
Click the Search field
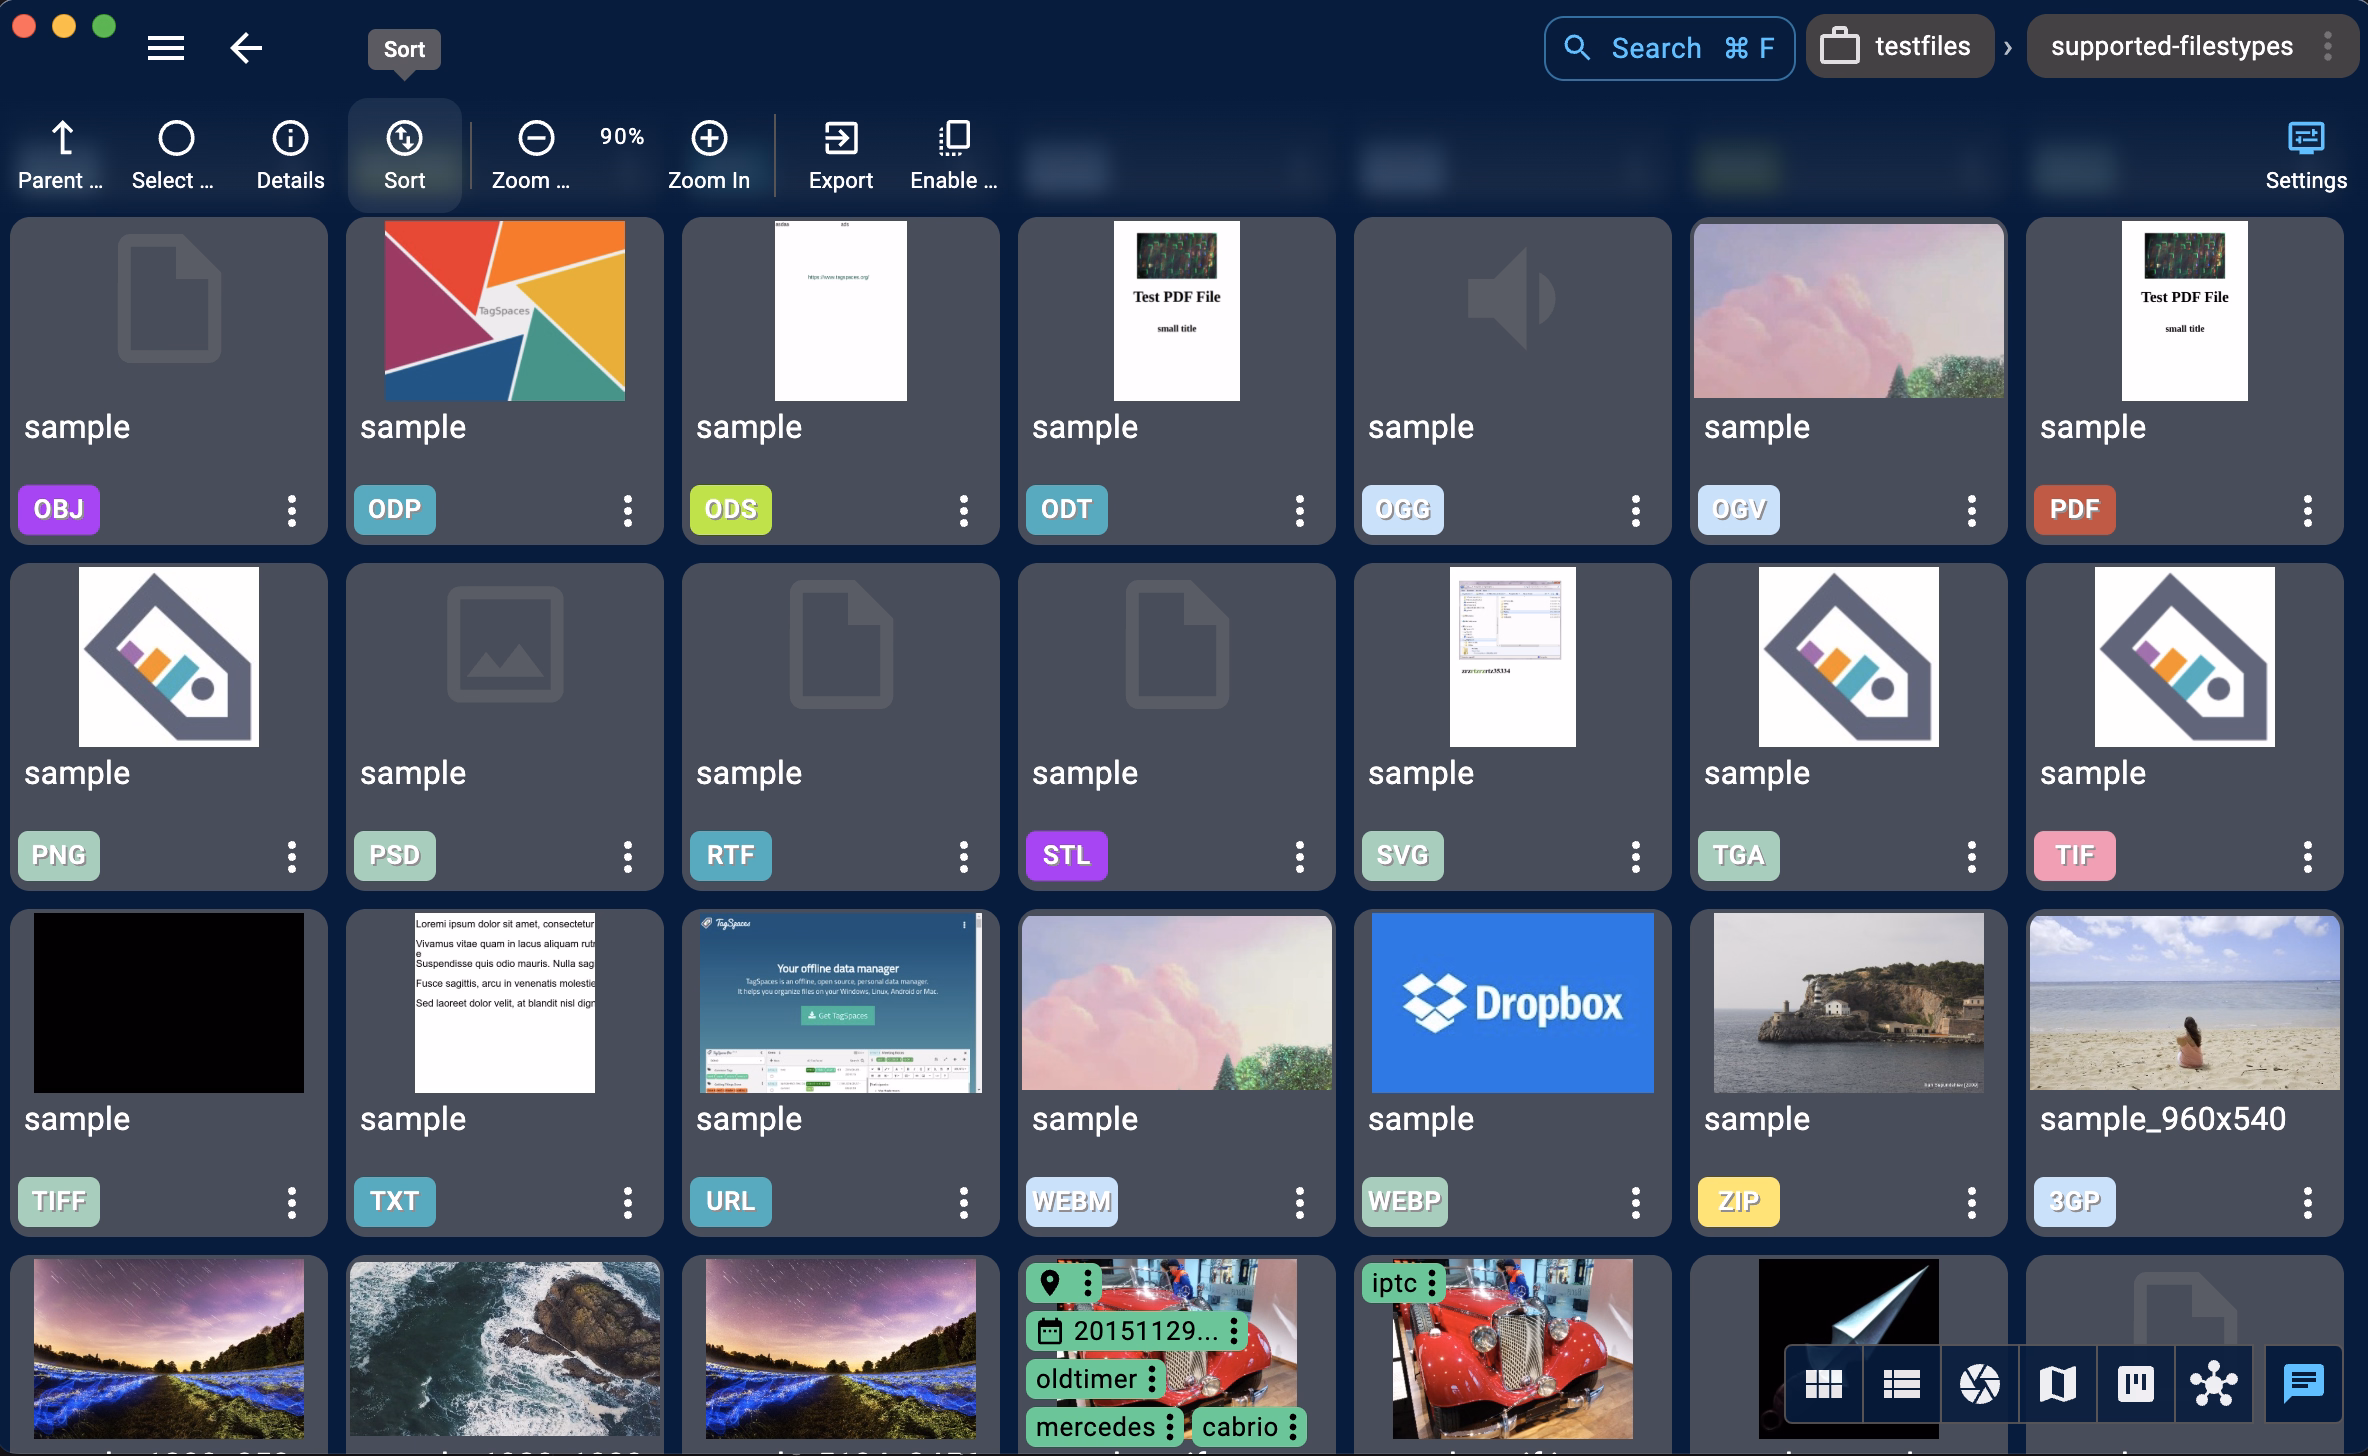coord(1669,48)
